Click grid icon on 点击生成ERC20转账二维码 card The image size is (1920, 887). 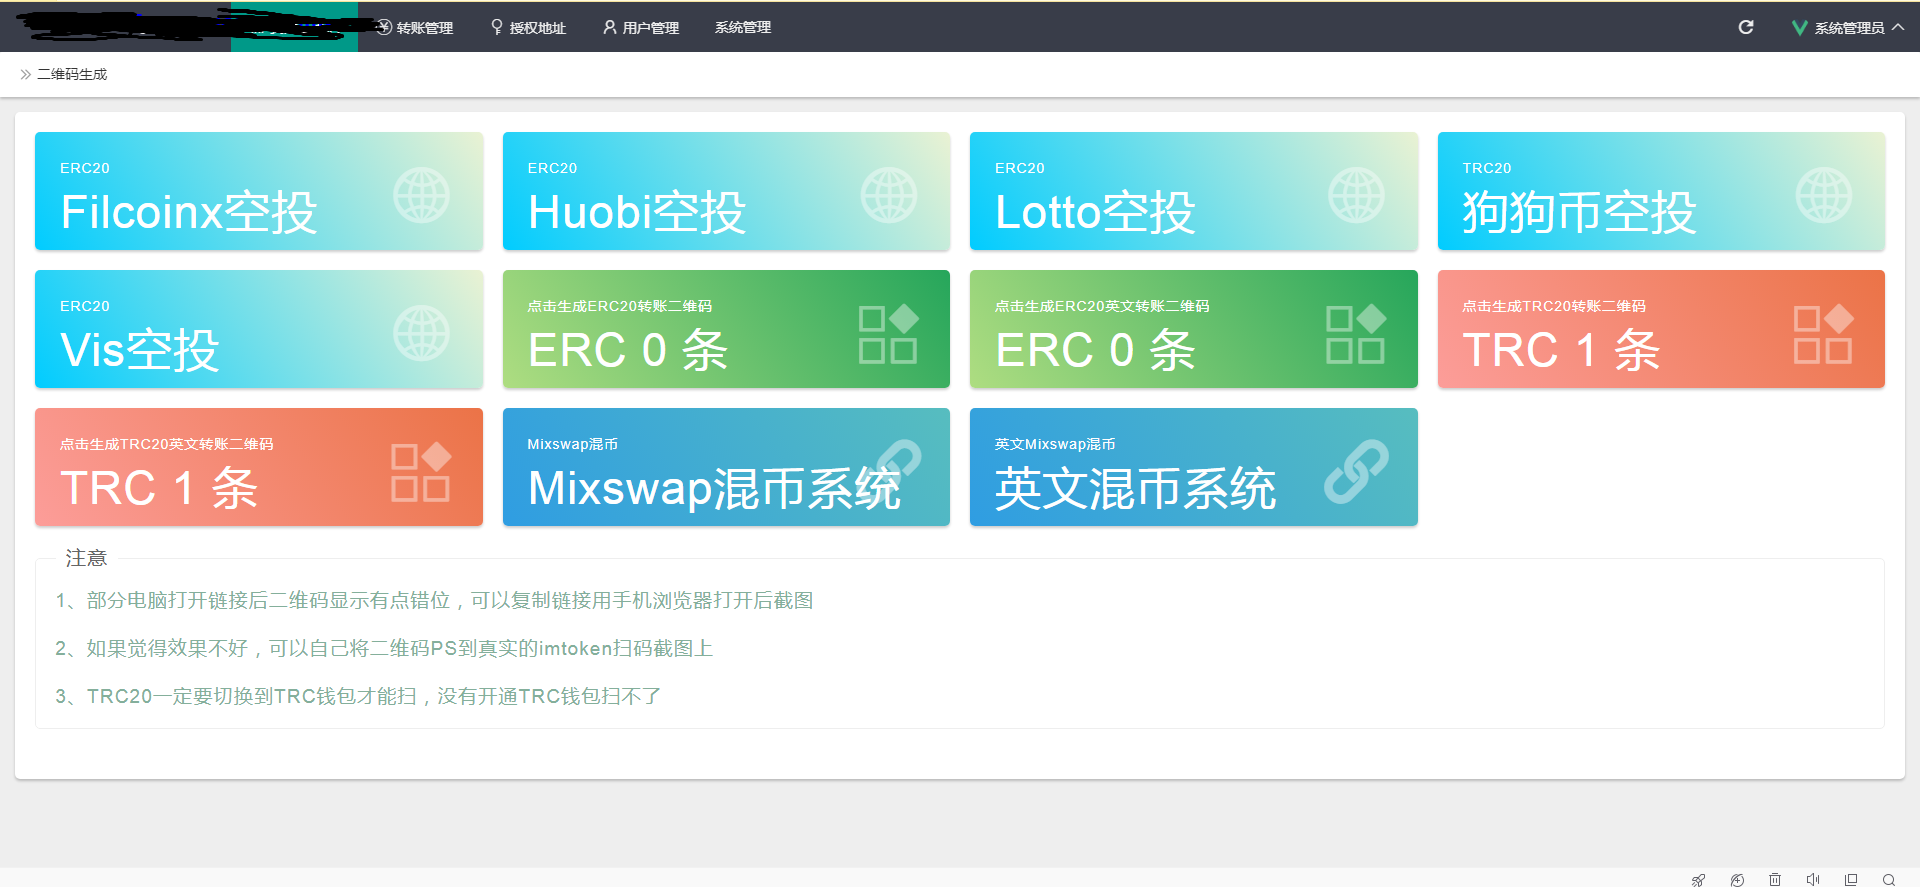click(x=889, y=333)
